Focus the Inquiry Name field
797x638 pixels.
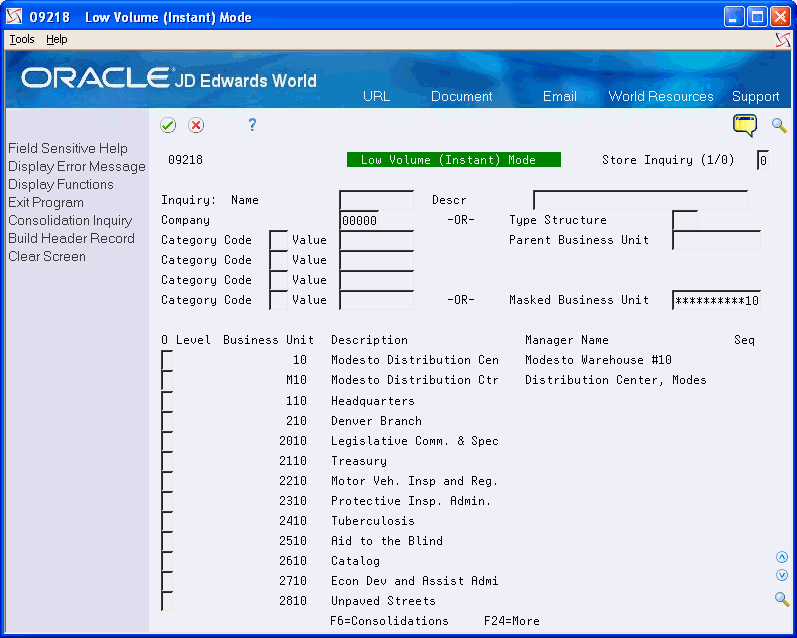click(x=377, y=200)
